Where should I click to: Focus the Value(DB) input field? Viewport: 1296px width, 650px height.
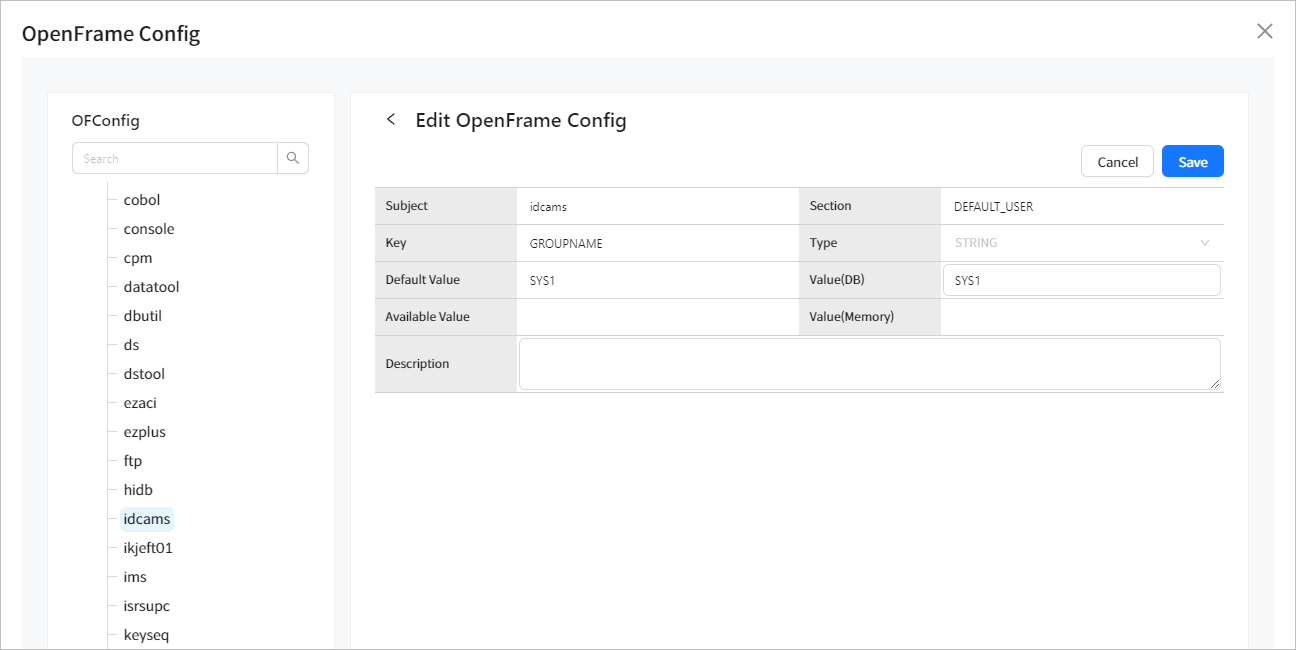click(1081, 280)
